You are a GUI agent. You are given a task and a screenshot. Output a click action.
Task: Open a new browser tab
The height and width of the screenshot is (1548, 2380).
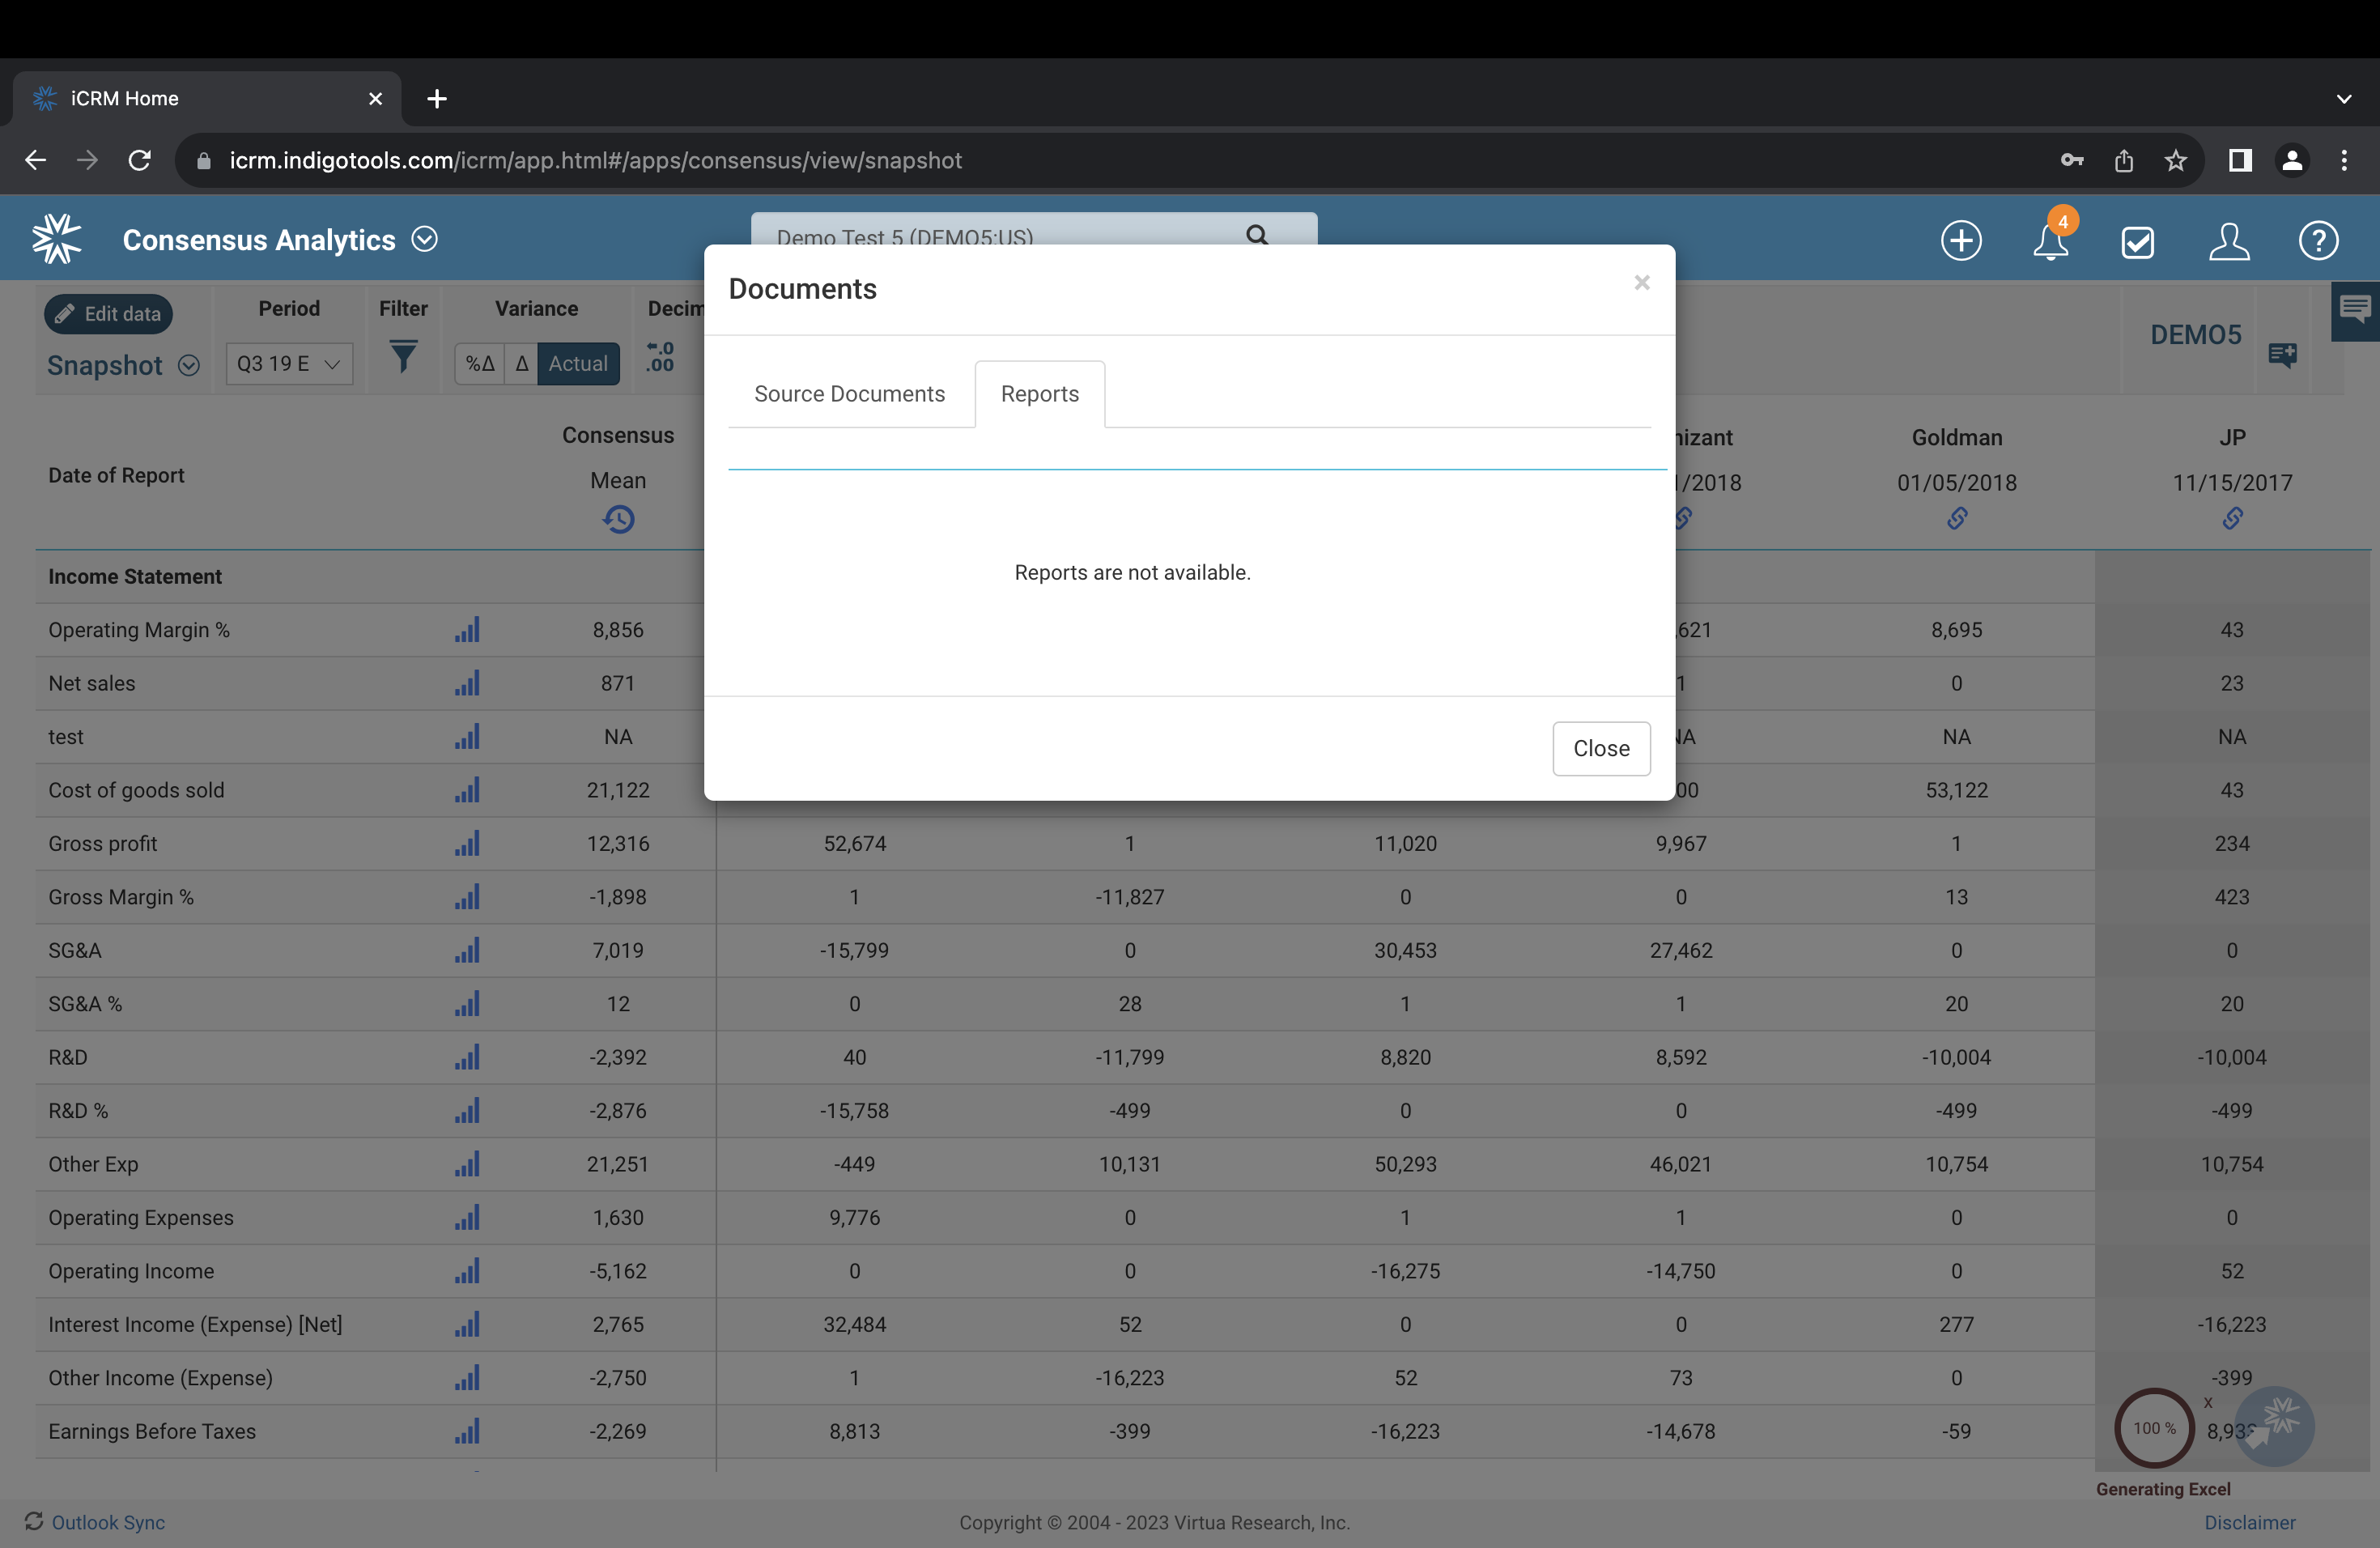pyautogui.click(x=437, y=98)
